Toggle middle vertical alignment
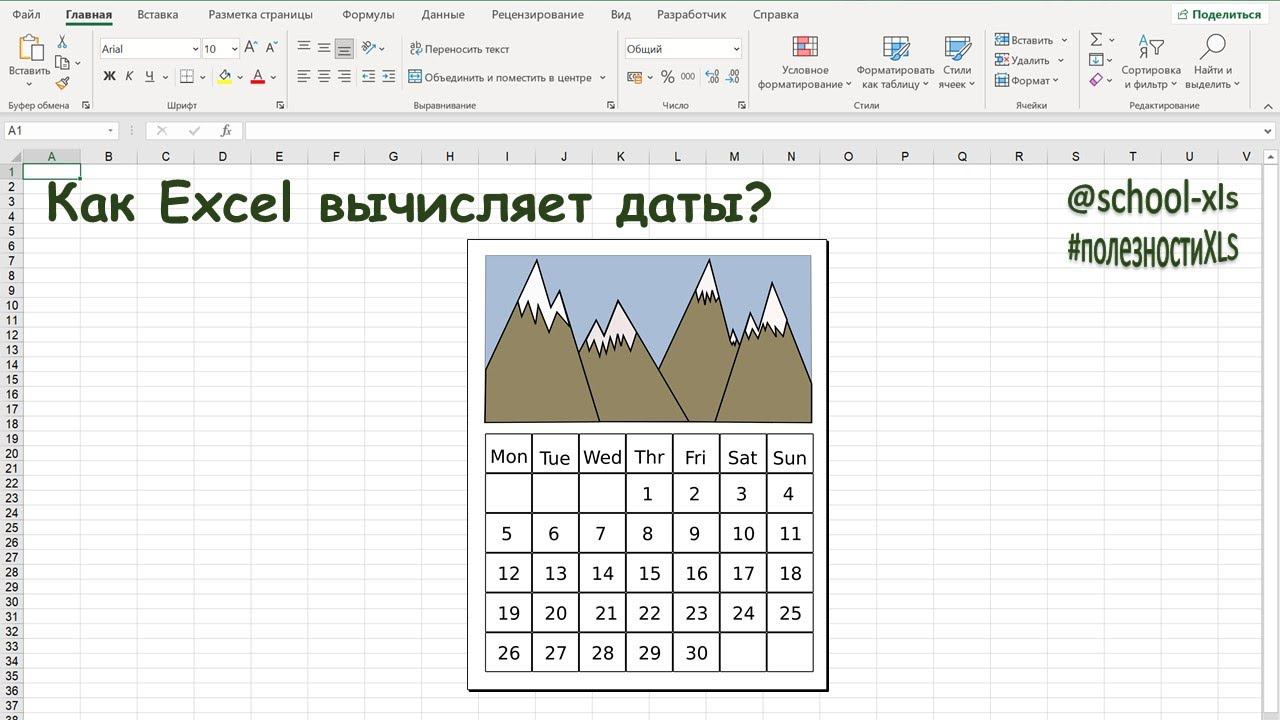This screenshot has height=720, width=1280. pyautogui.click(x=324, y=48)
